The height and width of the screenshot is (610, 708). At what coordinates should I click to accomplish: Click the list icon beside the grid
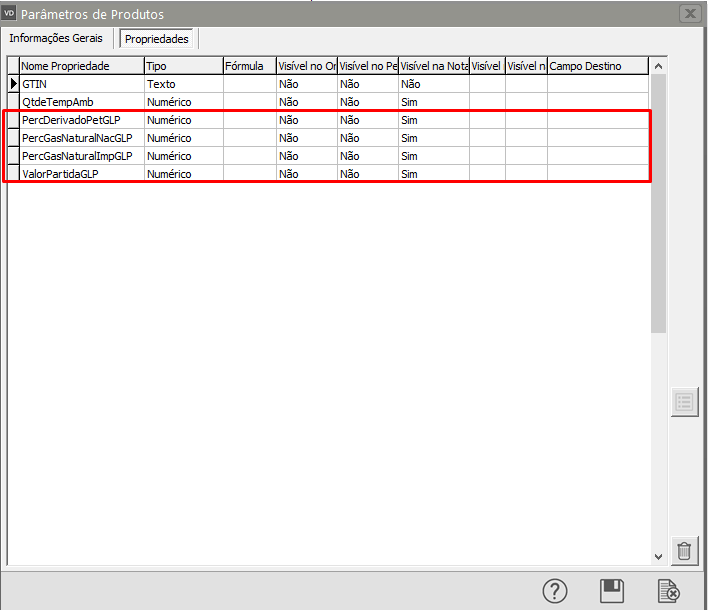pos(684,402)
